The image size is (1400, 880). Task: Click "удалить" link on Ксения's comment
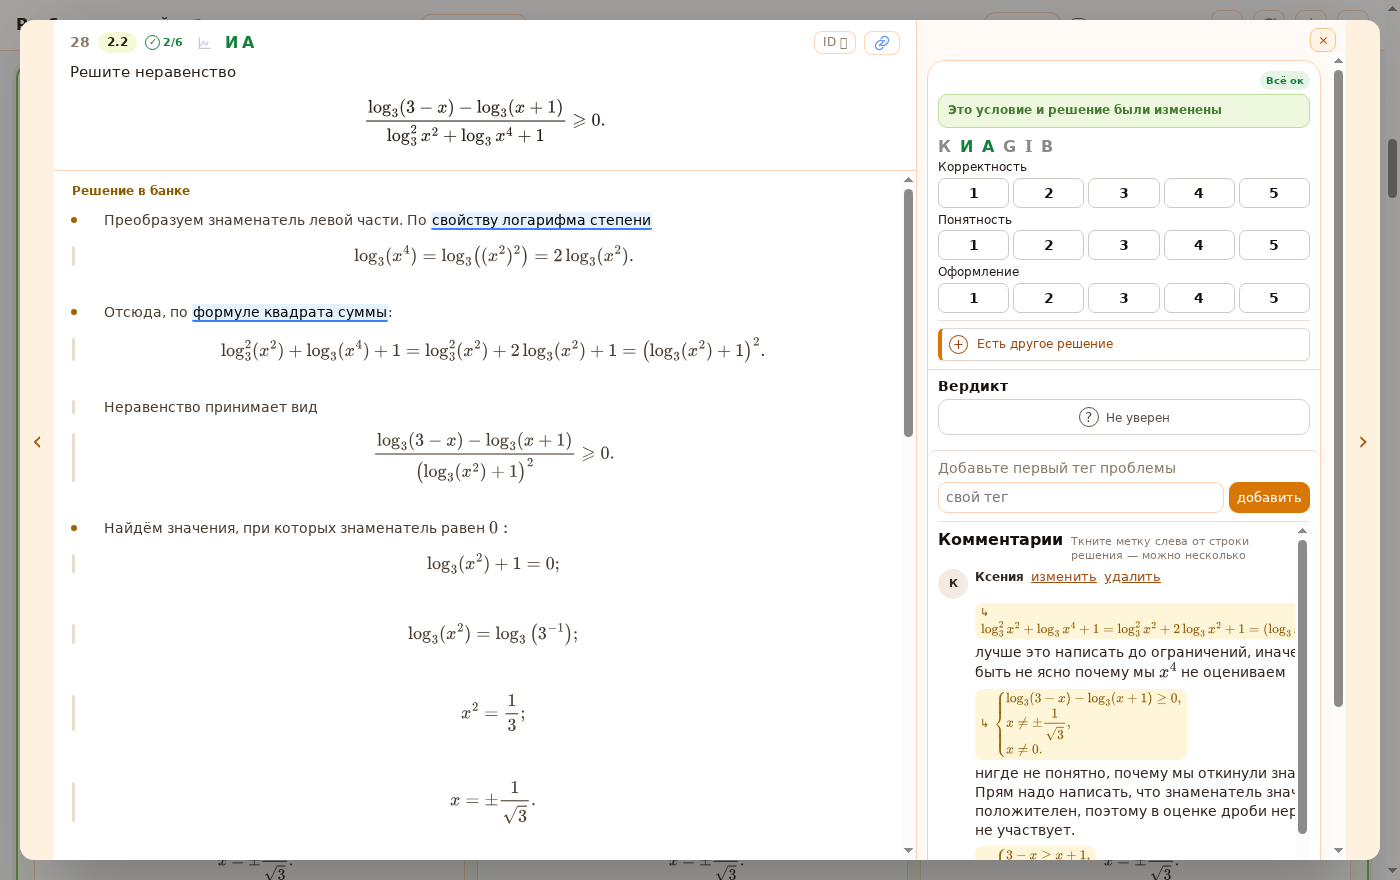(x=1132, y=577)
